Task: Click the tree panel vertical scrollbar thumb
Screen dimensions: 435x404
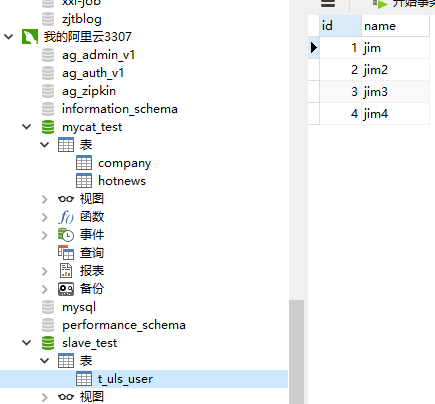Action: 296,352
